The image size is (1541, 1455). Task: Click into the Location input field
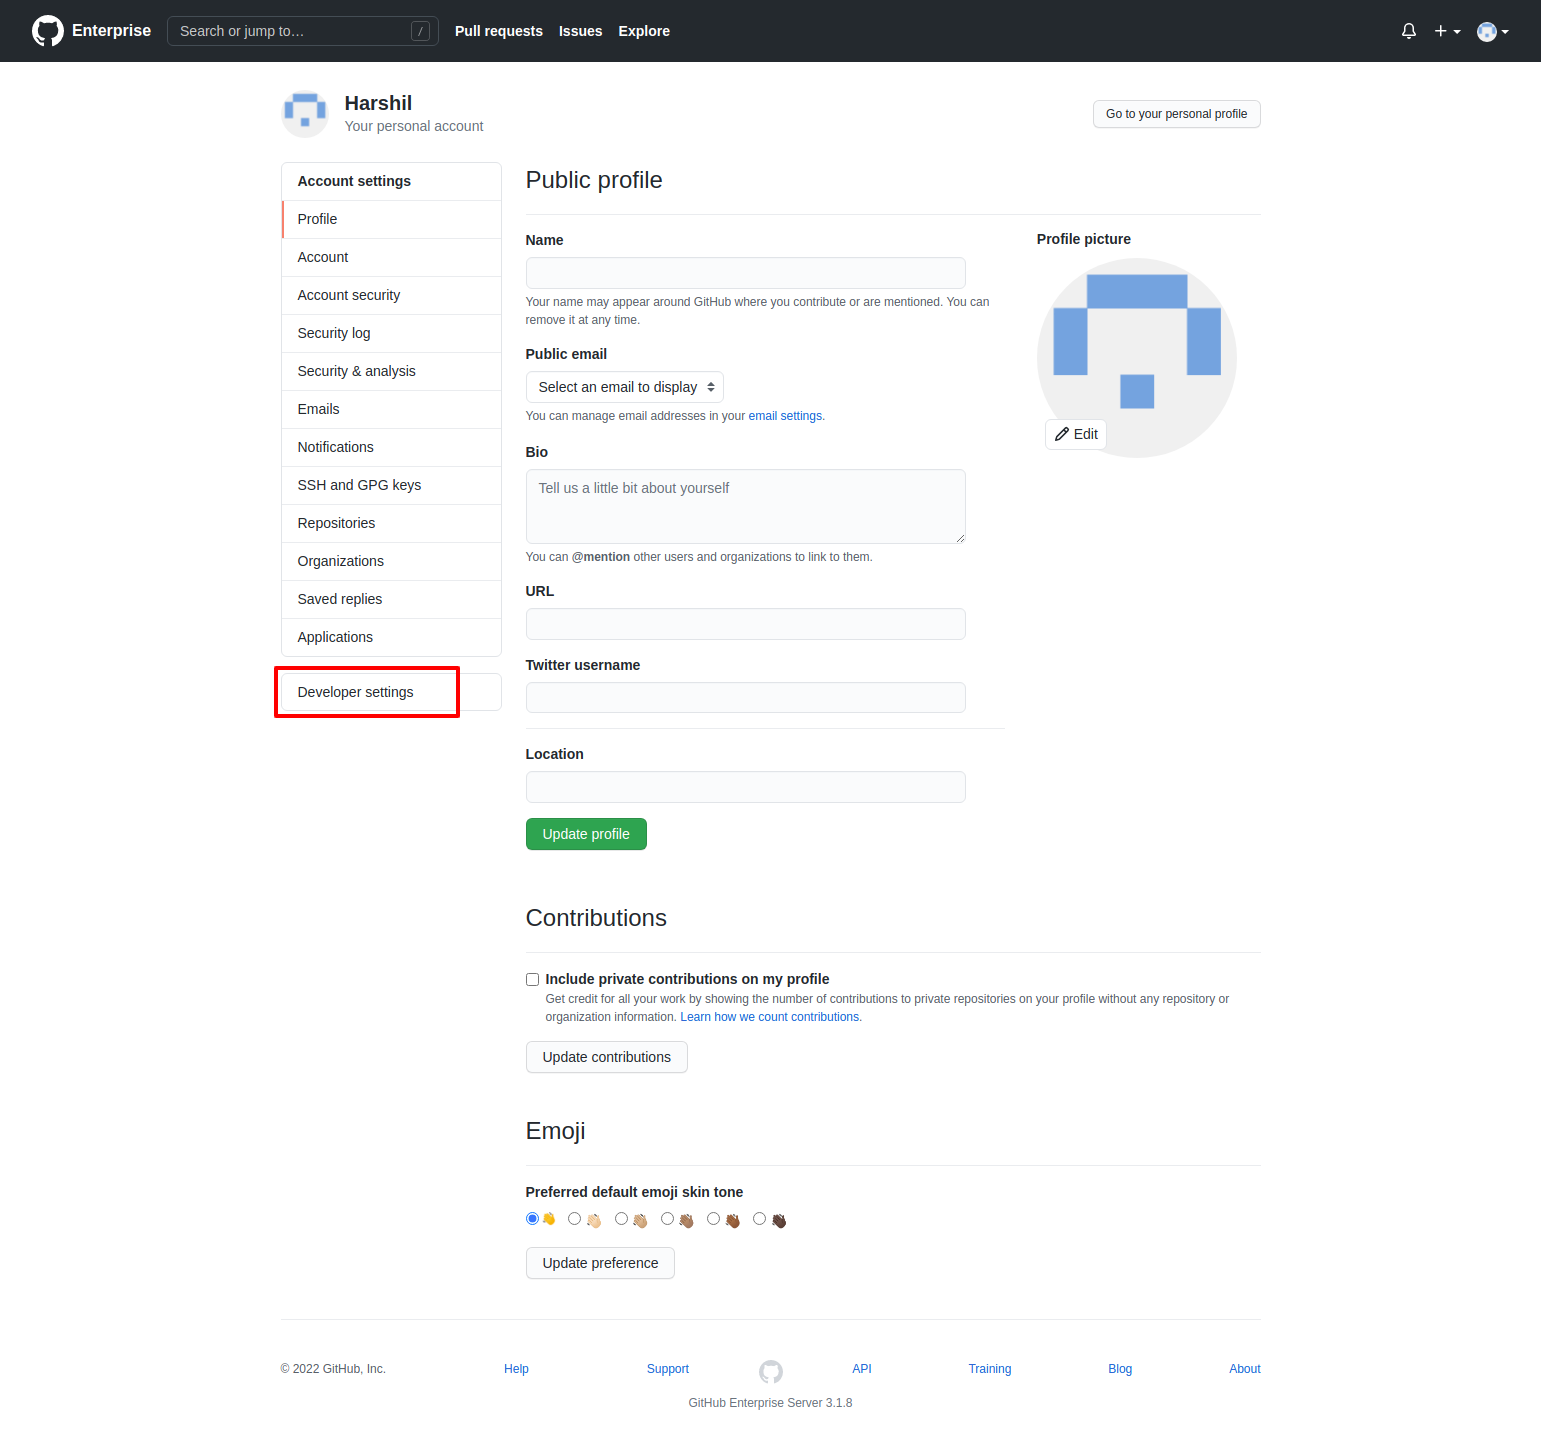point(745,787)
